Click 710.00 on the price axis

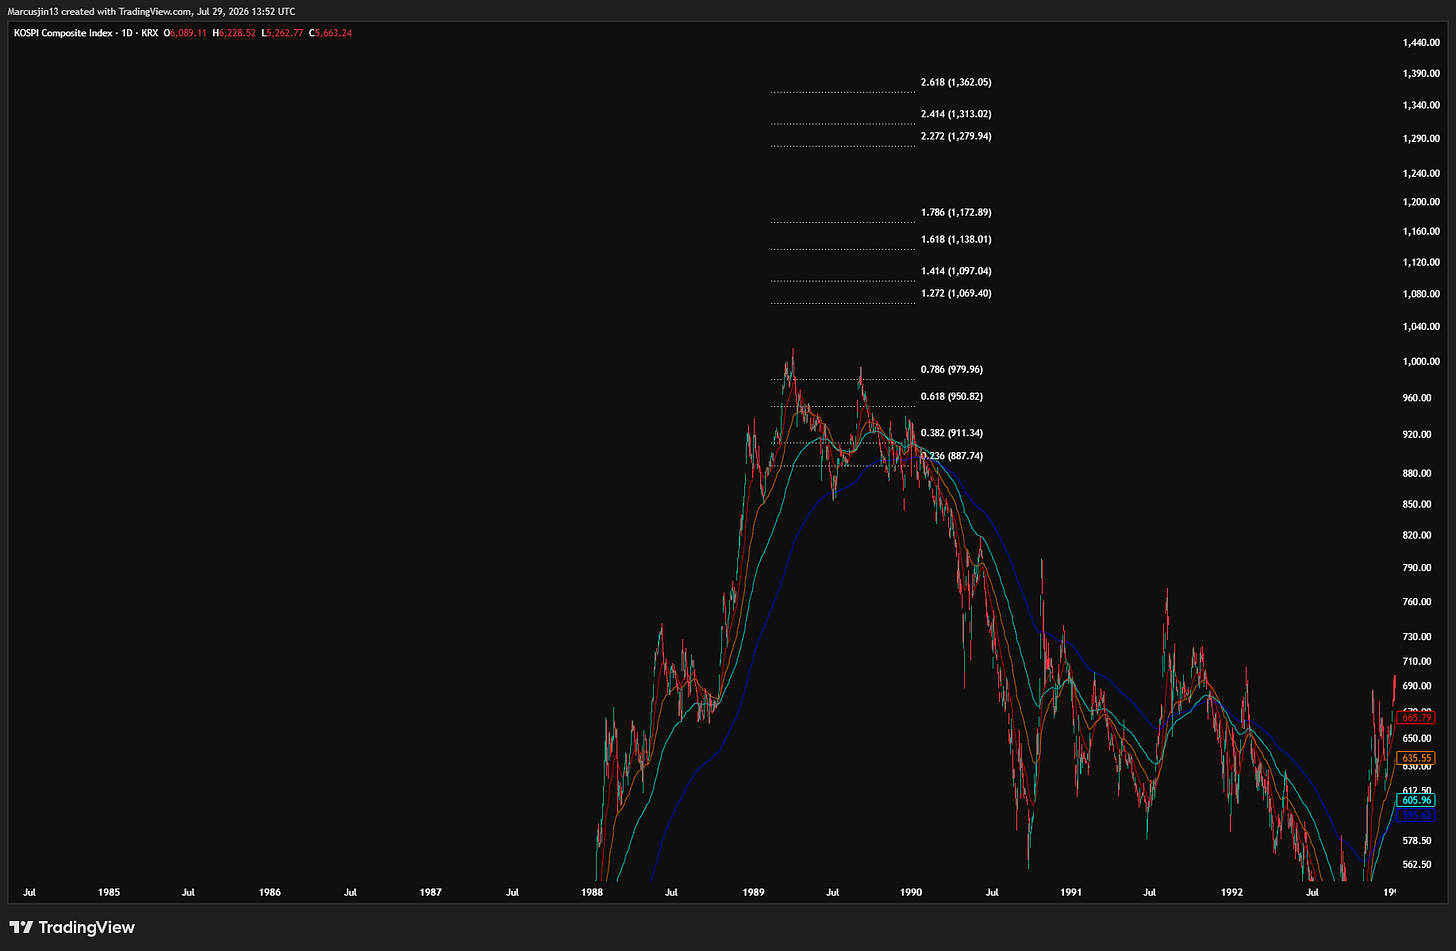click(x=1417, y=662)
